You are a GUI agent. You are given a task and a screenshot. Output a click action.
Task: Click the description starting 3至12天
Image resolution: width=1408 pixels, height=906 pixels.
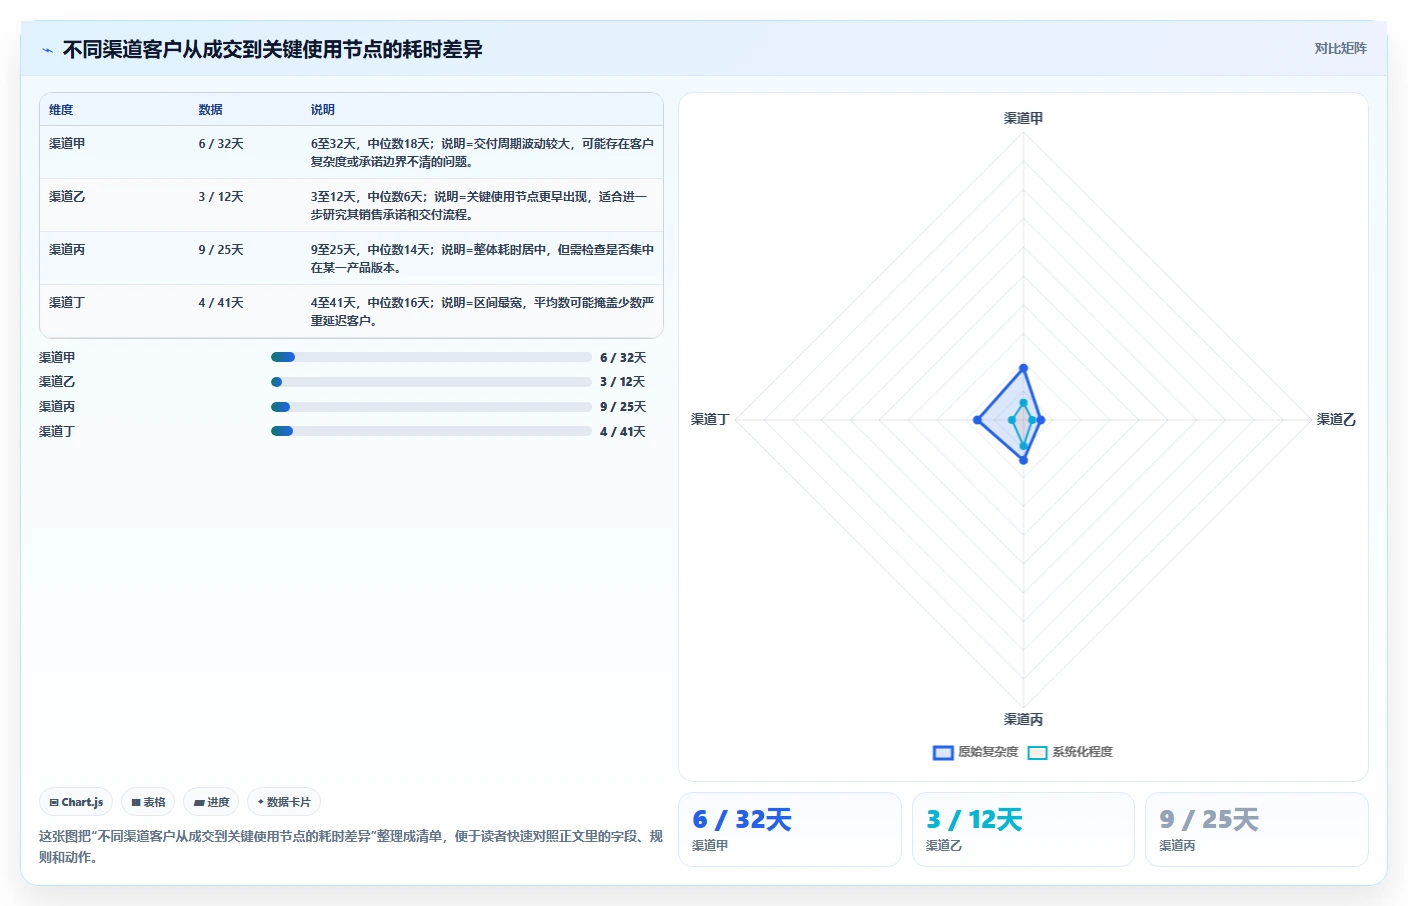480,205
